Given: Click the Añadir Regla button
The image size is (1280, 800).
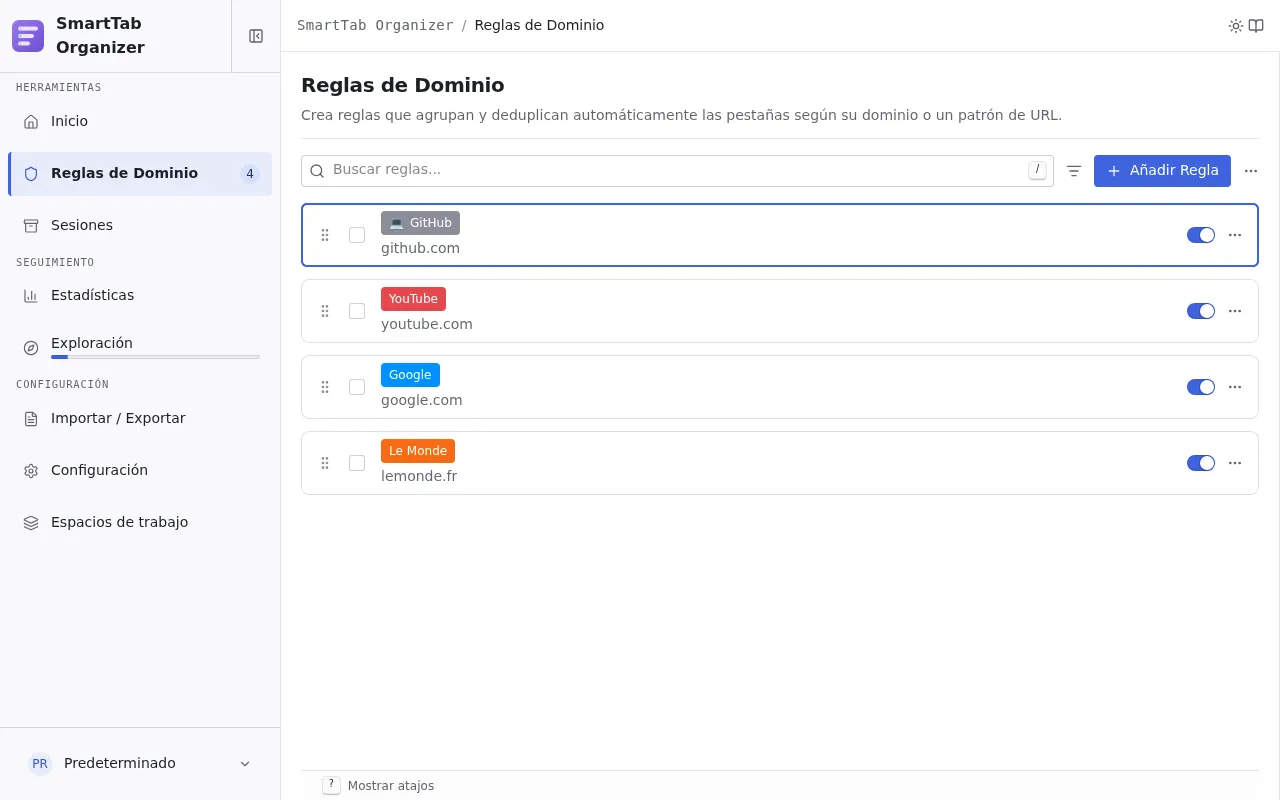Looking at the screenshot, I should tap(1162, 171).
